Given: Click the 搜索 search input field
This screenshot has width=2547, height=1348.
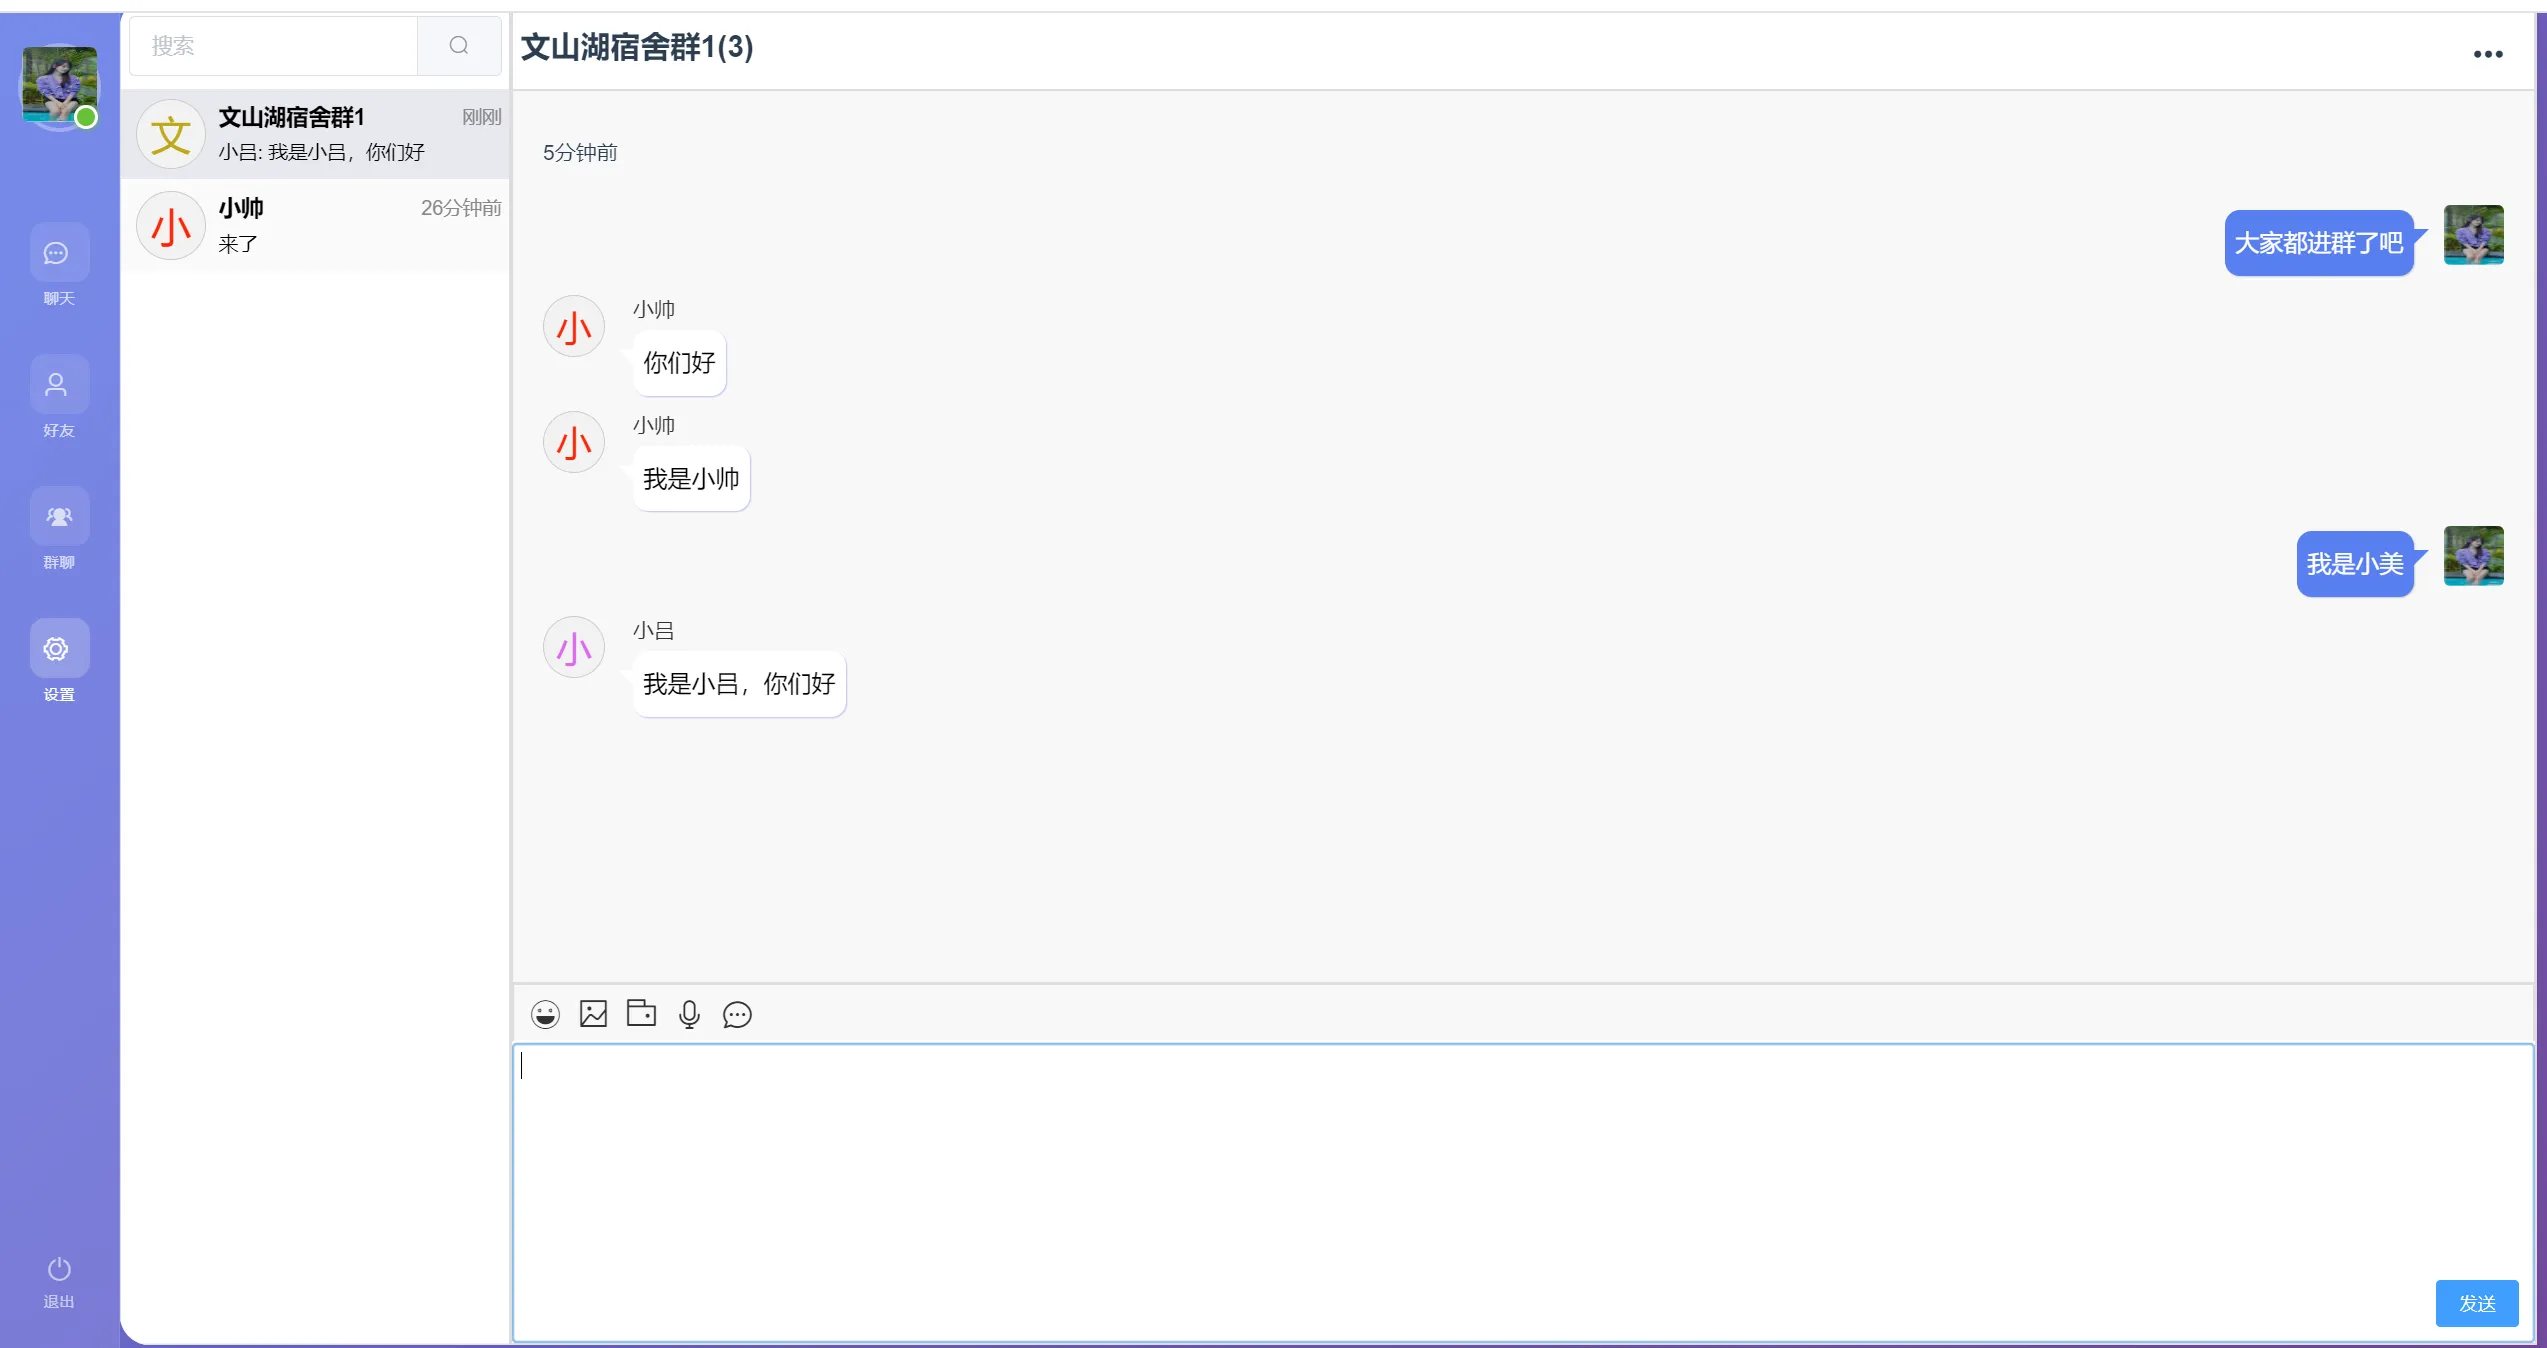Looking at the screenshot, I should point(273,46).
